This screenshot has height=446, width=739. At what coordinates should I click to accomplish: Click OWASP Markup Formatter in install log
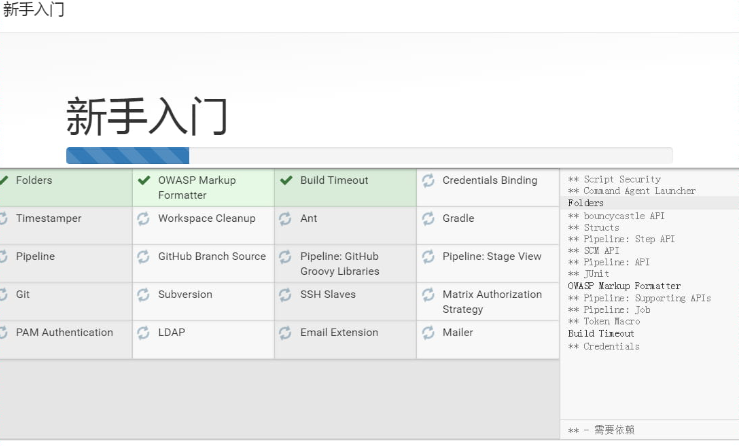(624, 286)
